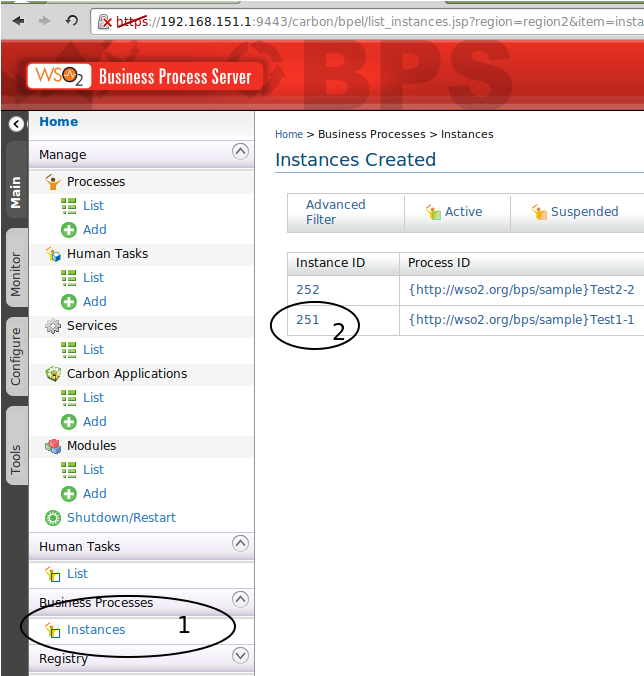Click the Add icon under Manage Human Tasks
The width and height of the screenshot is (644, 676).
[69, 302]
